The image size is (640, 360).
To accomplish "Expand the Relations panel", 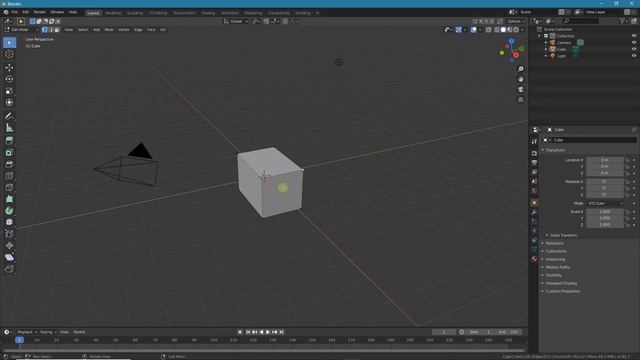I will [x=554, y=243].
